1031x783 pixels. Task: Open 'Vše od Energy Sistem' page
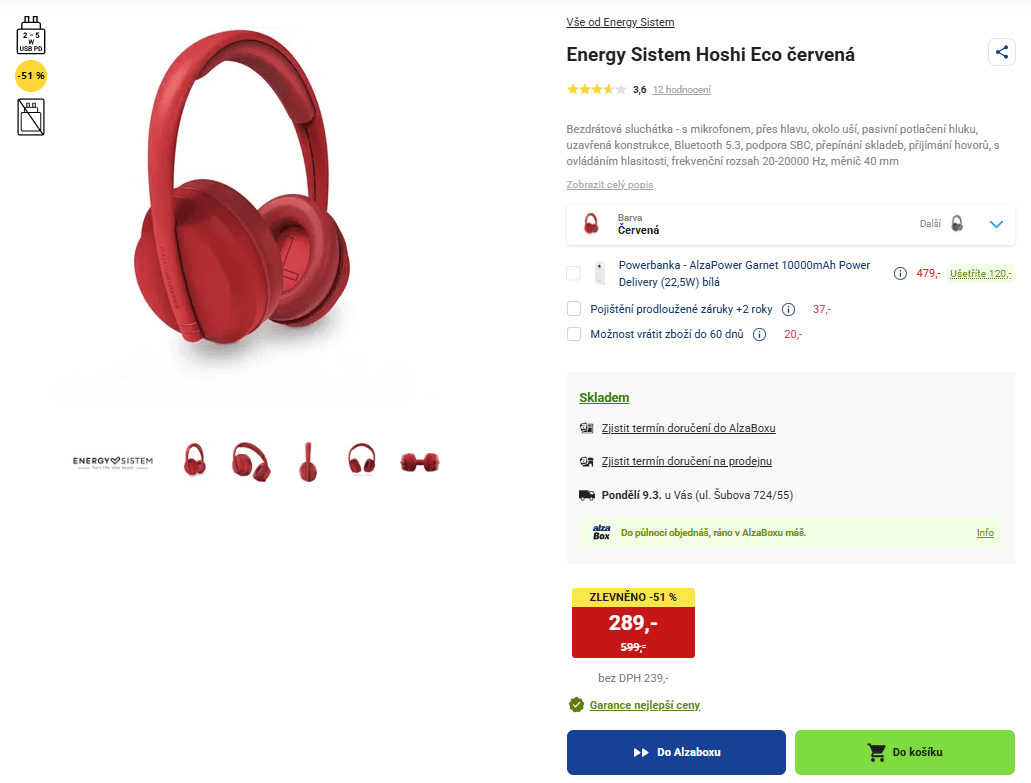pos(620,21)
